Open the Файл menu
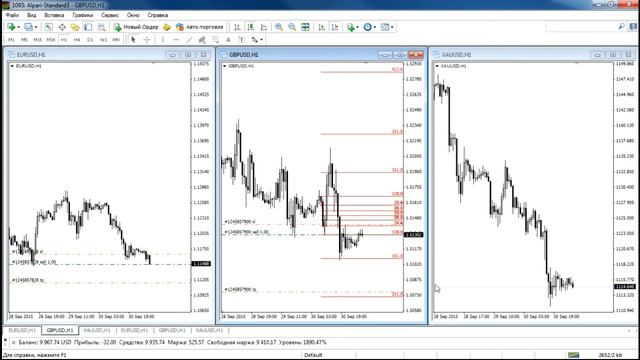Viewport: 640px width, 360px height. point(12,15)
